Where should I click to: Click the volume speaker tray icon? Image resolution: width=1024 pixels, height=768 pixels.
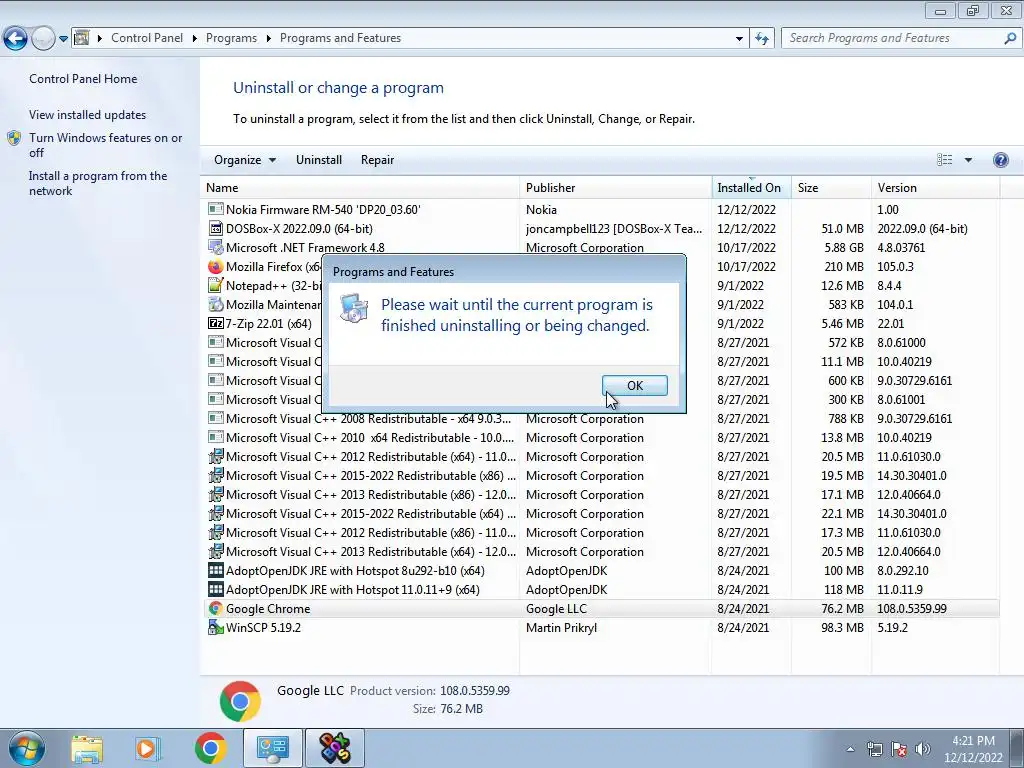coord(923,749)
